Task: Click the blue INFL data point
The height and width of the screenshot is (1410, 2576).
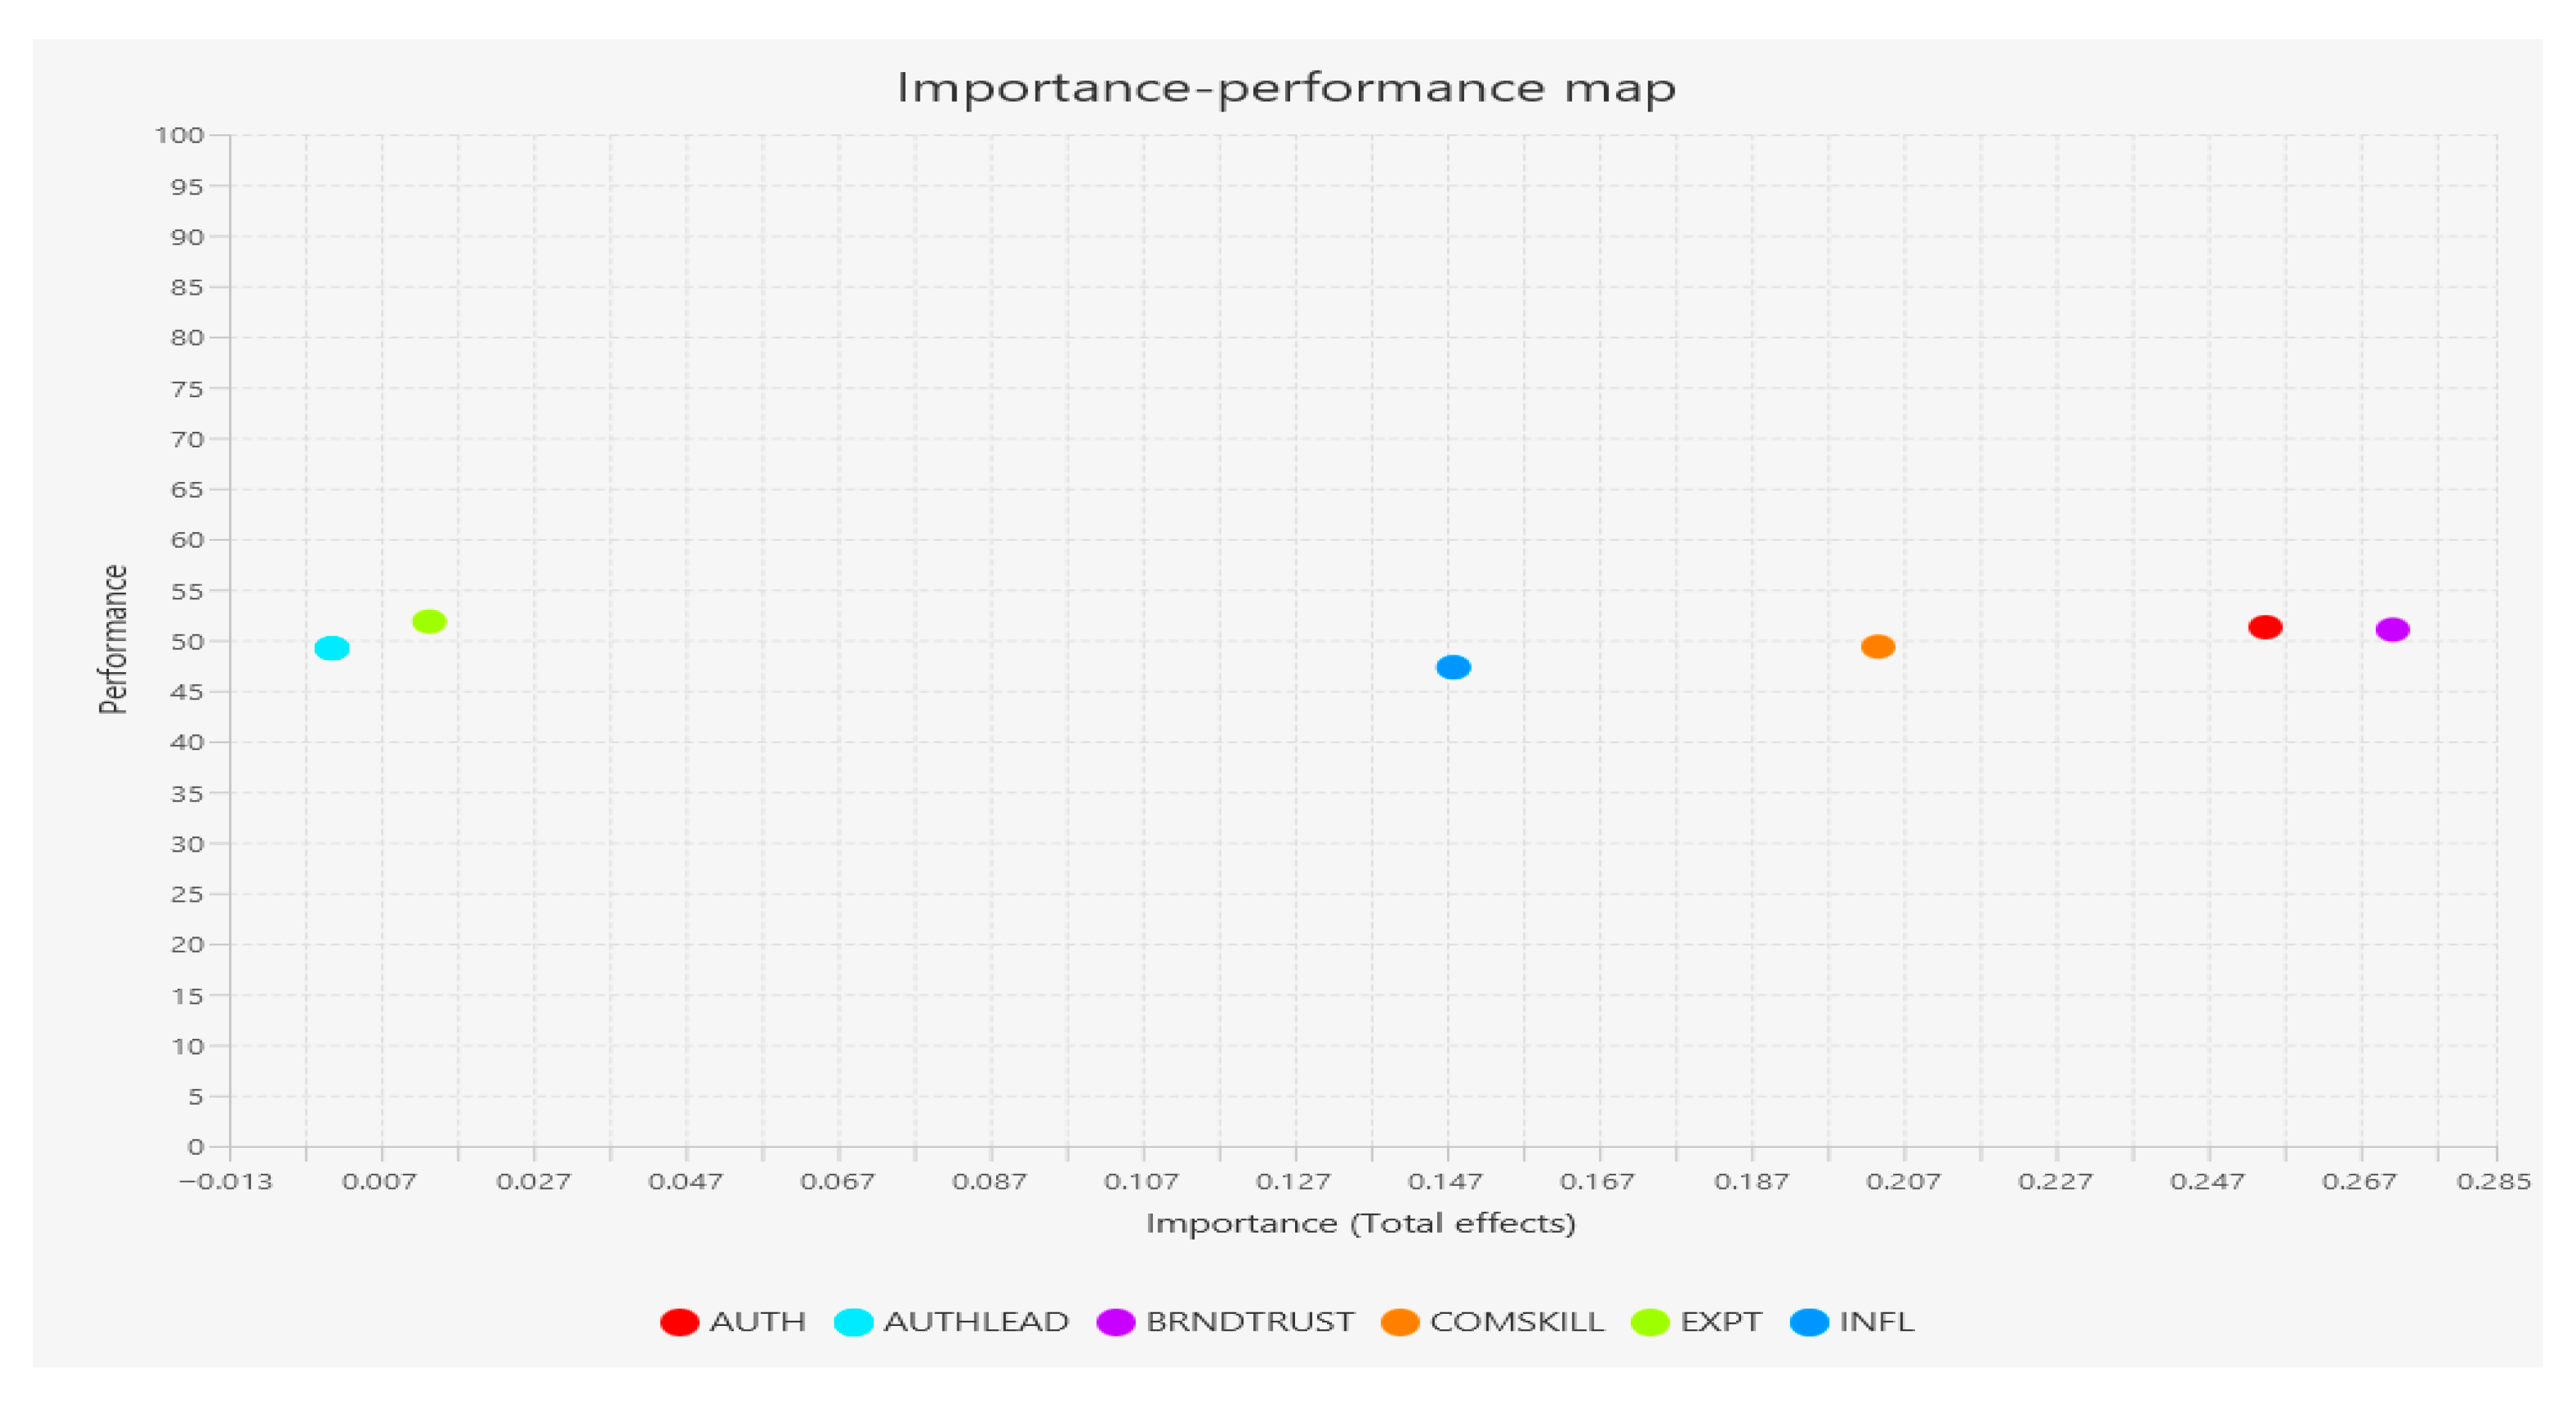Action: coord(1453,666)
